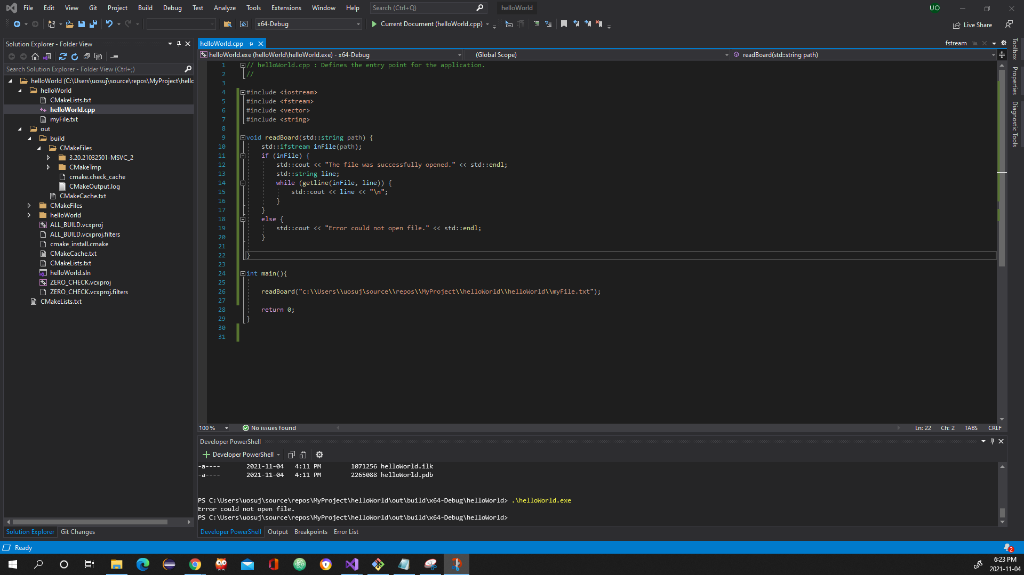Toggle auto-hide pin on Solution Explorer panel
Image resolution: width=1024 pixels, height=575 pixels.
tap(177, 44)
